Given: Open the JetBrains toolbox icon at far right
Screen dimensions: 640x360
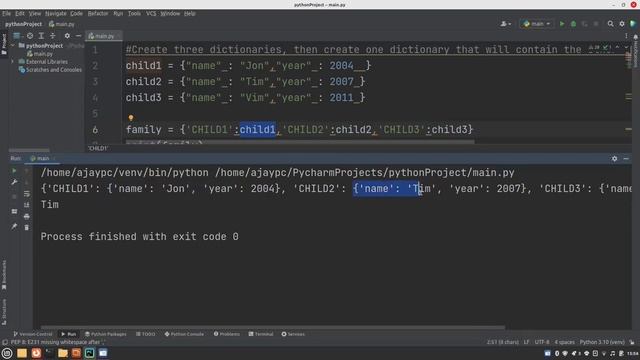Looking at the screenshot, I should click(633, 24).
